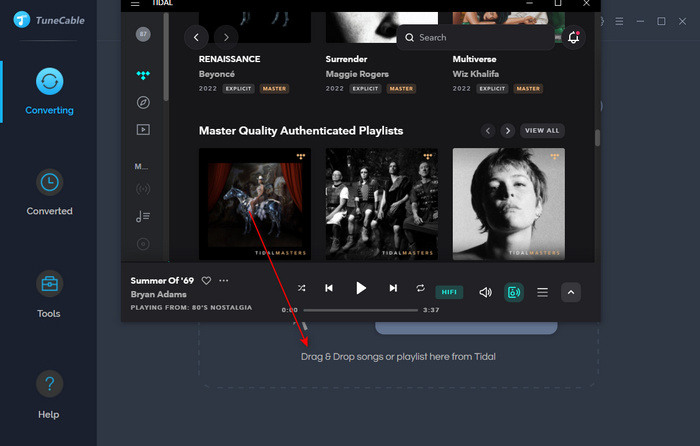The image size is (700, 446).
Task: Click the Tidal sidebar scrollbar
Action: click(x=166, y=57)
